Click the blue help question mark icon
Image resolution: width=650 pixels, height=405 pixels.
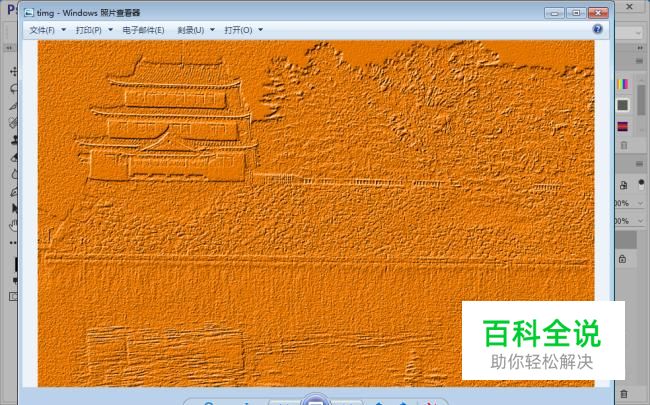597,29
